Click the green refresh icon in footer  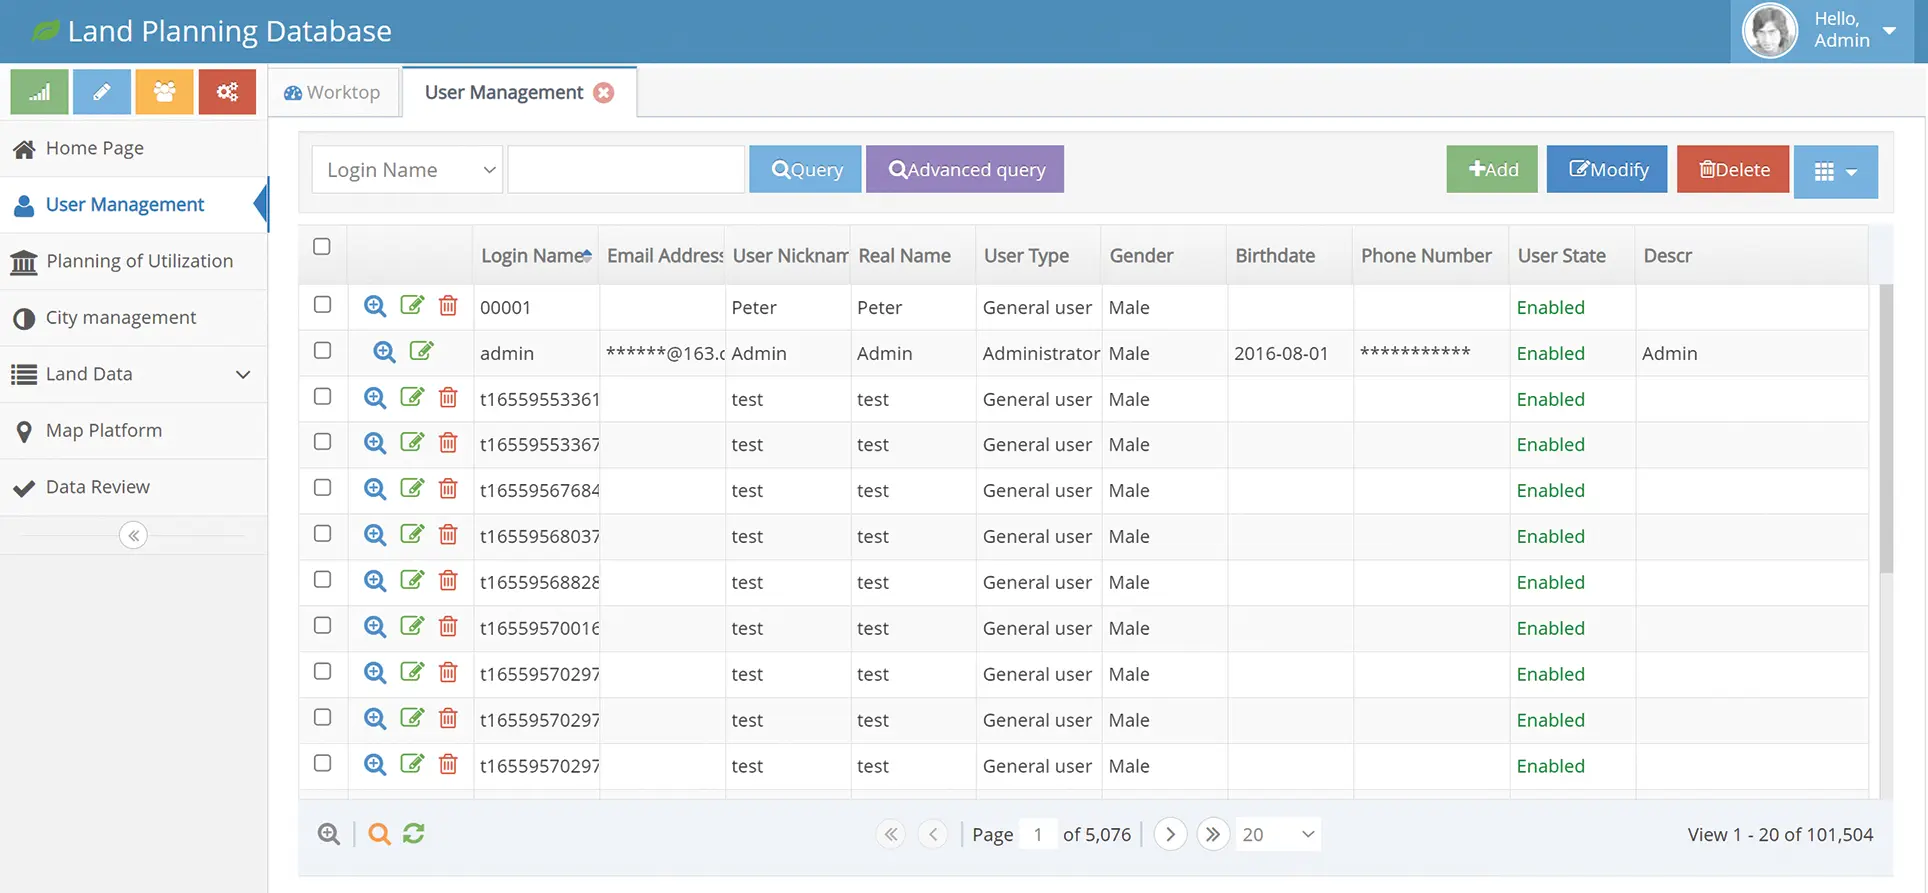click(x=414, y=833)
